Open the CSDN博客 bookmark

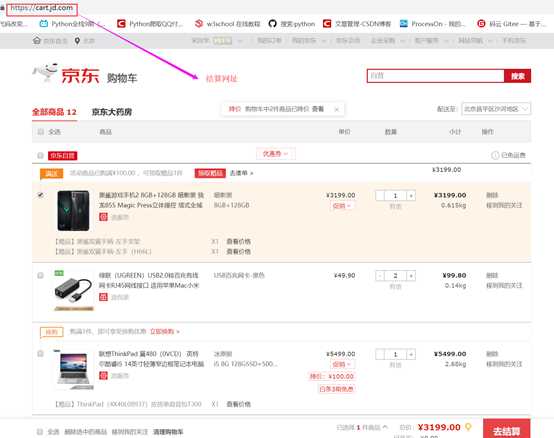pos(357,24)
